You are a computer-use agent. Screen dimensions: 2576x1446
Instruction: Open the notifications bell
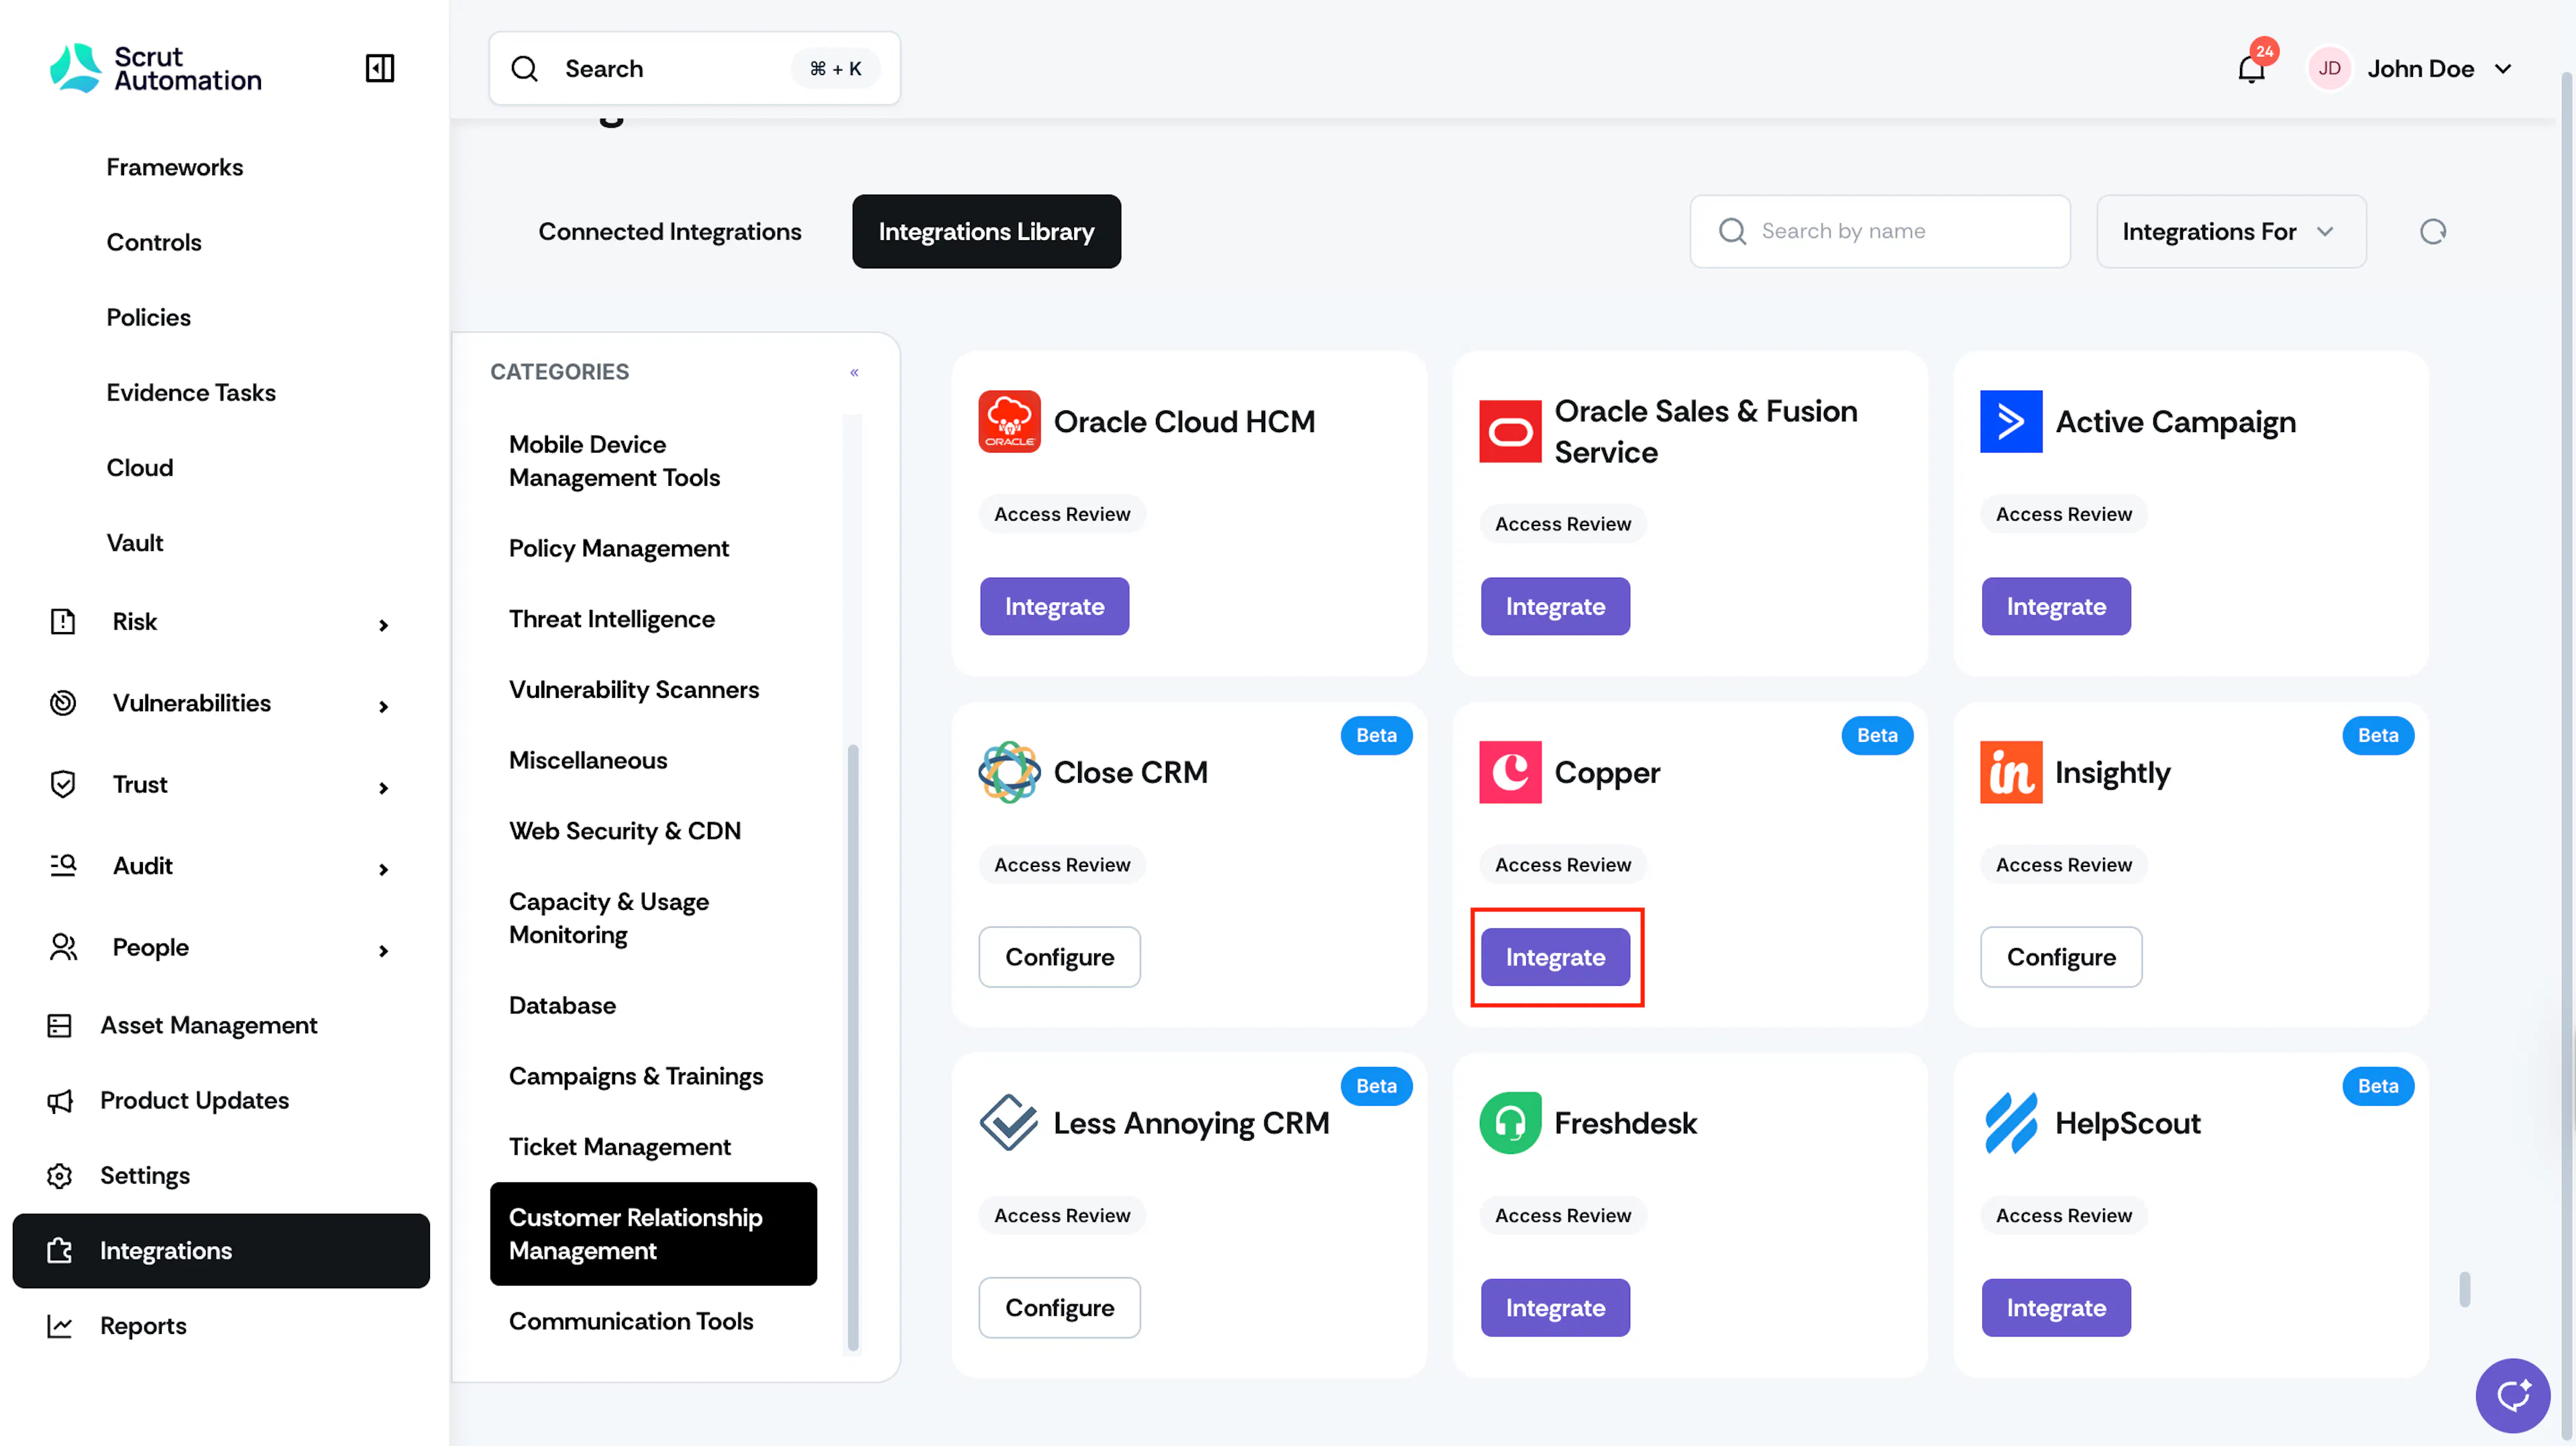click(x=2251, y=69)
